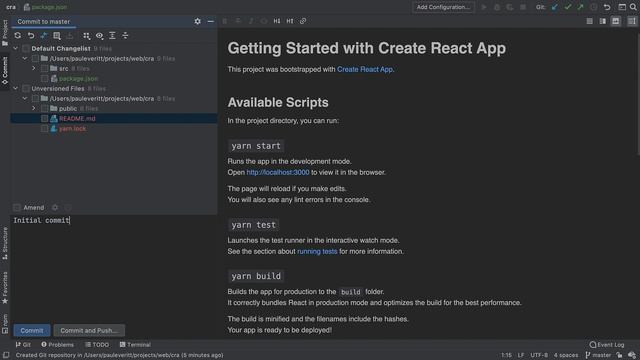Follow the running tests link

tap(317, 251)
